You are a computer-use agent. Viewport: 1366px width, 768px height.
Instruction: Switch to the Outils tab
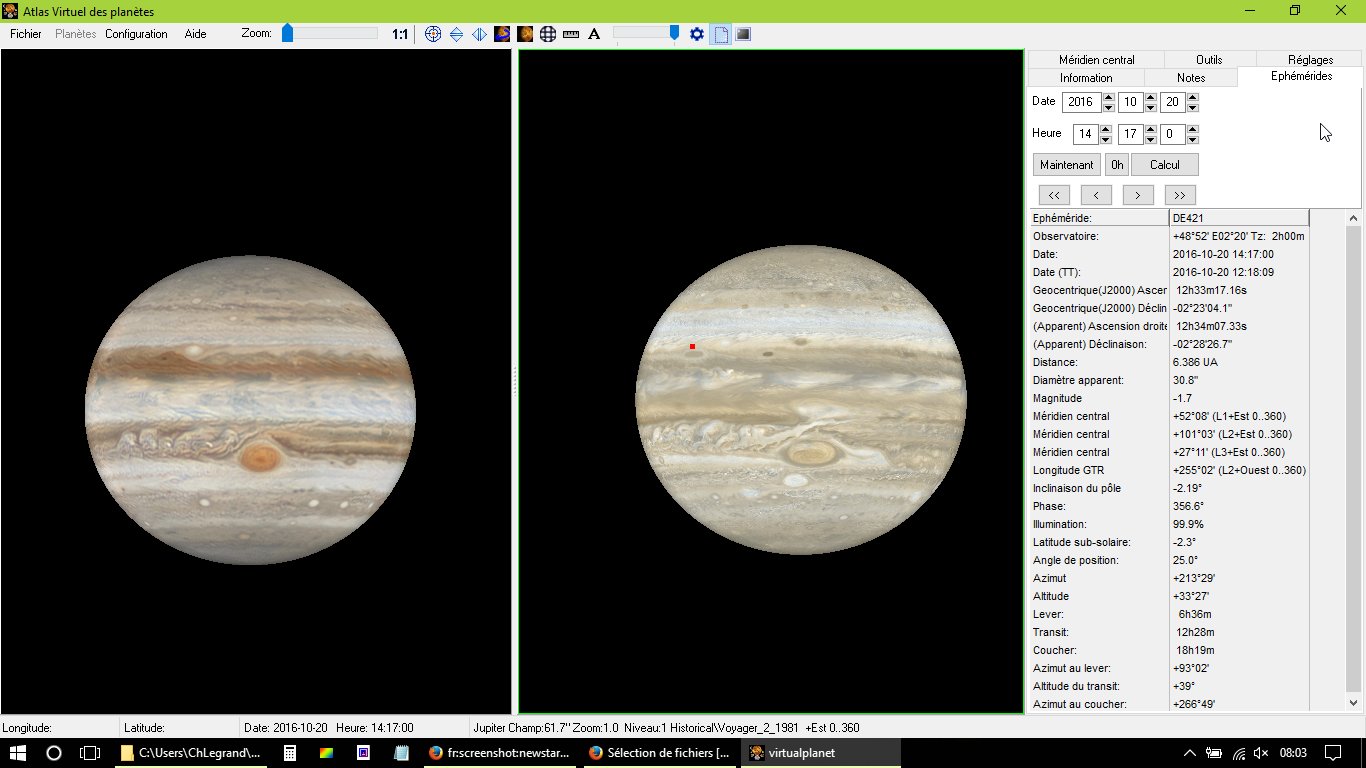(x=1210, y=60)
